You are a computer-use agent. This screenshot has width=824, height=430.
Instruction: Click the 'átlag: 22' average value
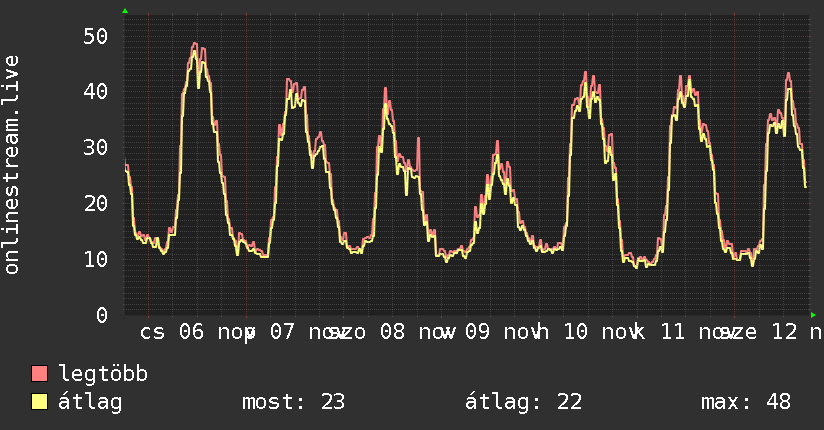click(x=523, y=402)
